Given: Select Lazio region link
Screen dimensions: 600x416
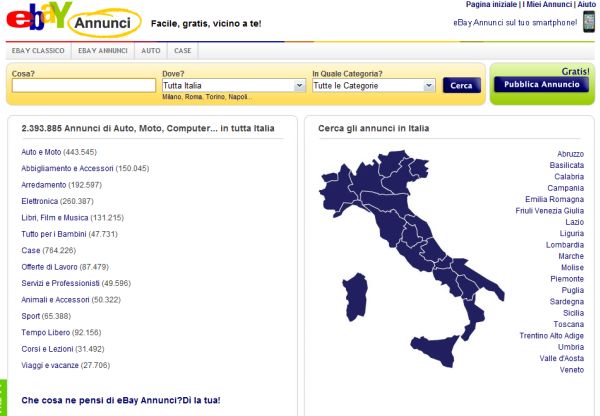Looking at the screenshot, I should coord(574,222).
